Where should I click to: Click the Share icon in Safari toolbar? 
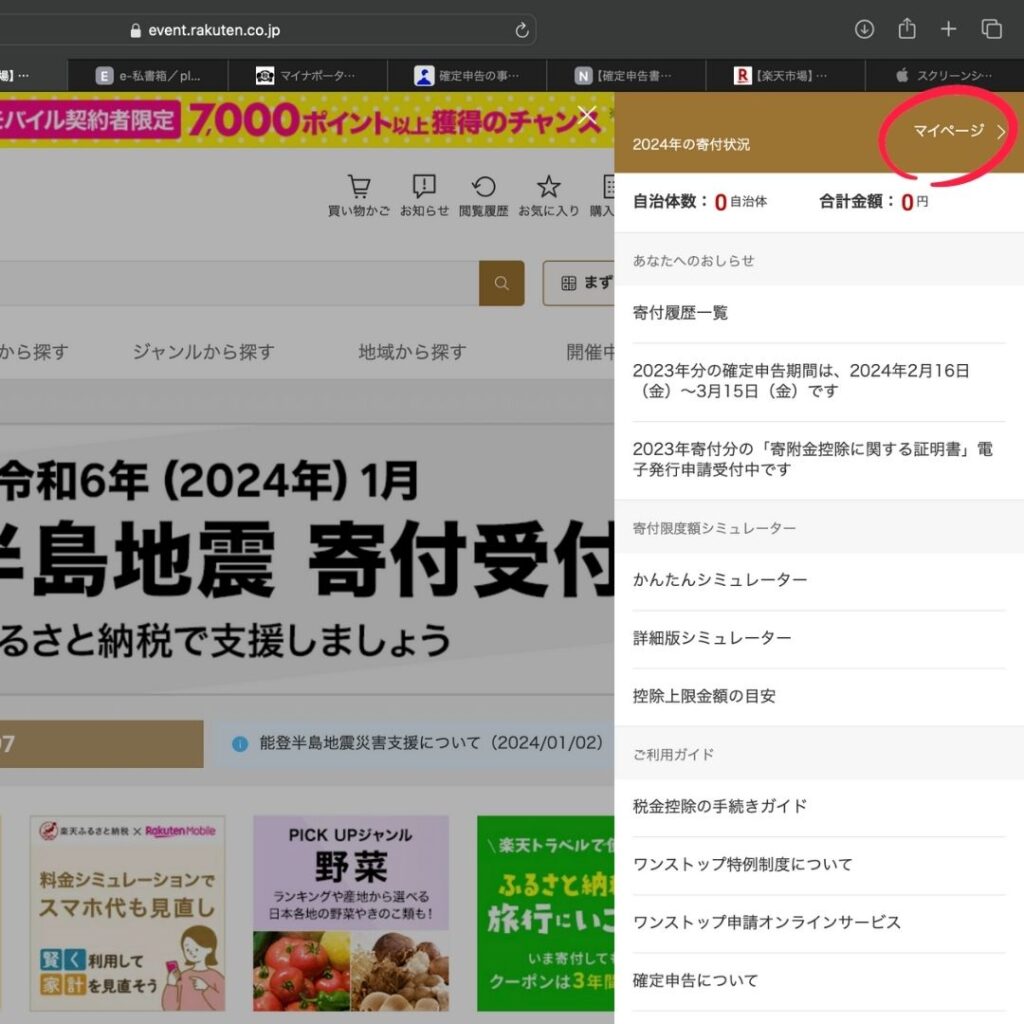point(906,29)
